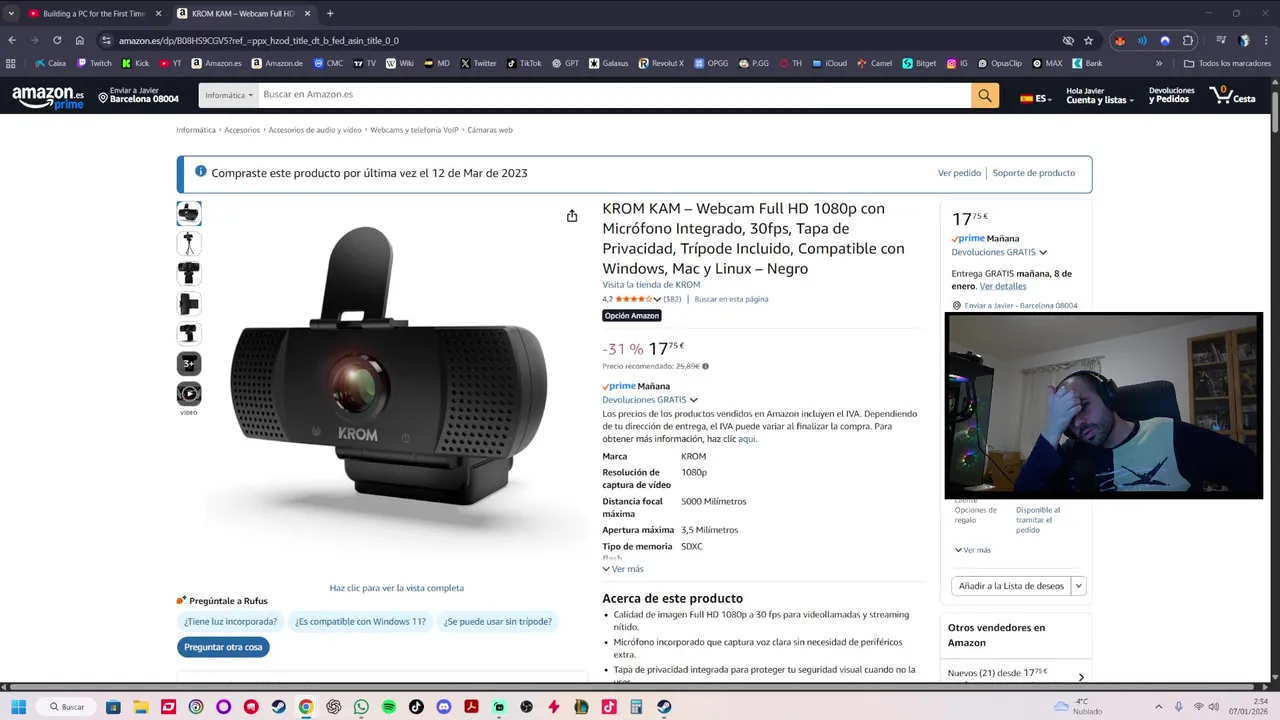Click Ver pedido link
This screenshot has height=720, width=1280.
pos(959,173)
